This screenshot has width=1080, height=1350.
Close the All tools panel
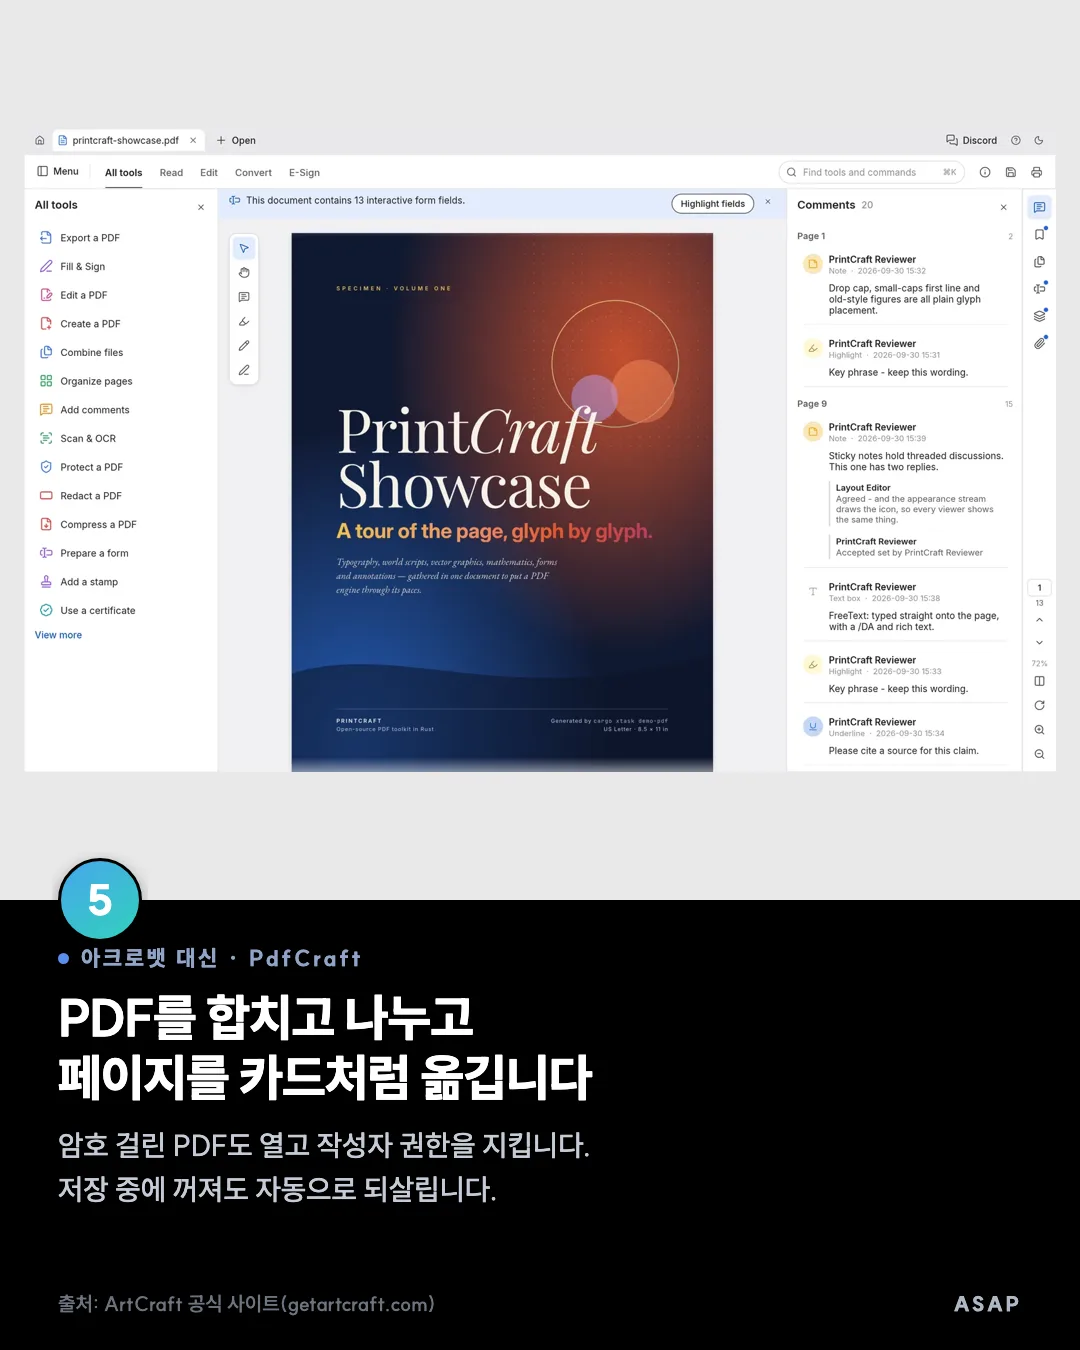click(201, 207)
